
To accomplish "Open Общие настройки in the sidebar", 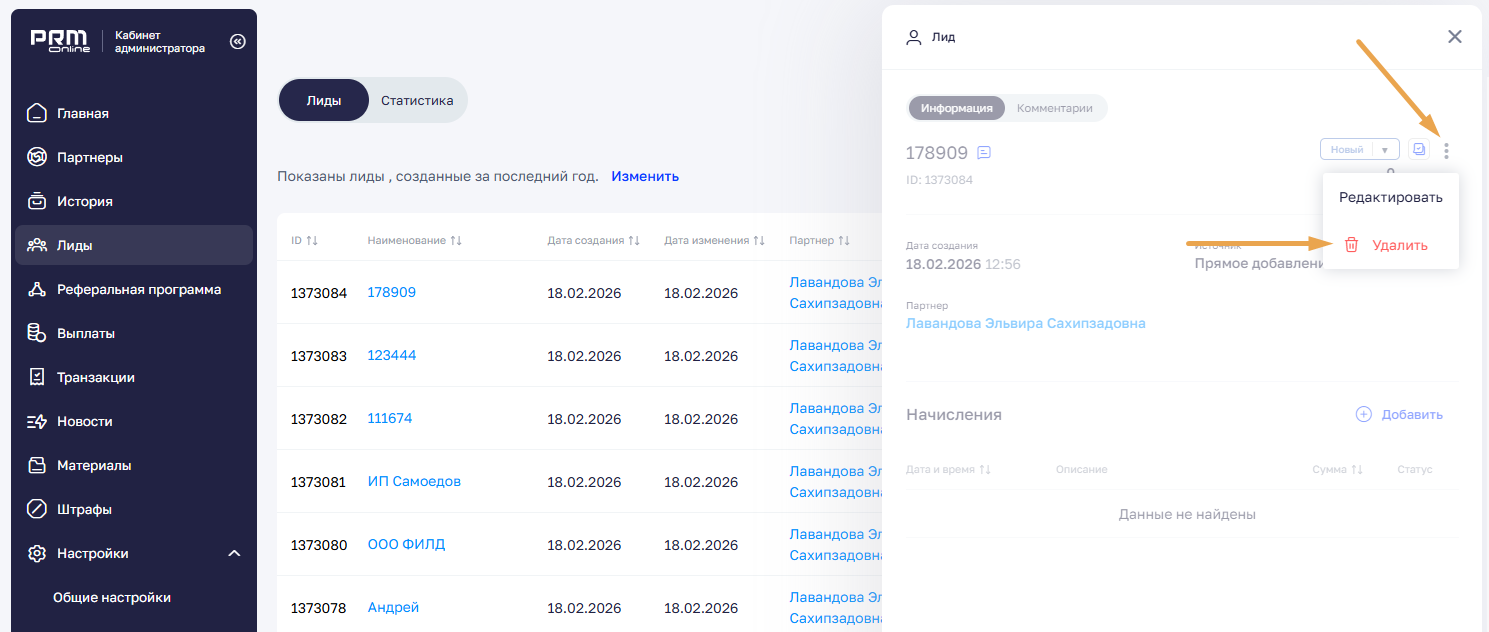I will tap(112, 597).
